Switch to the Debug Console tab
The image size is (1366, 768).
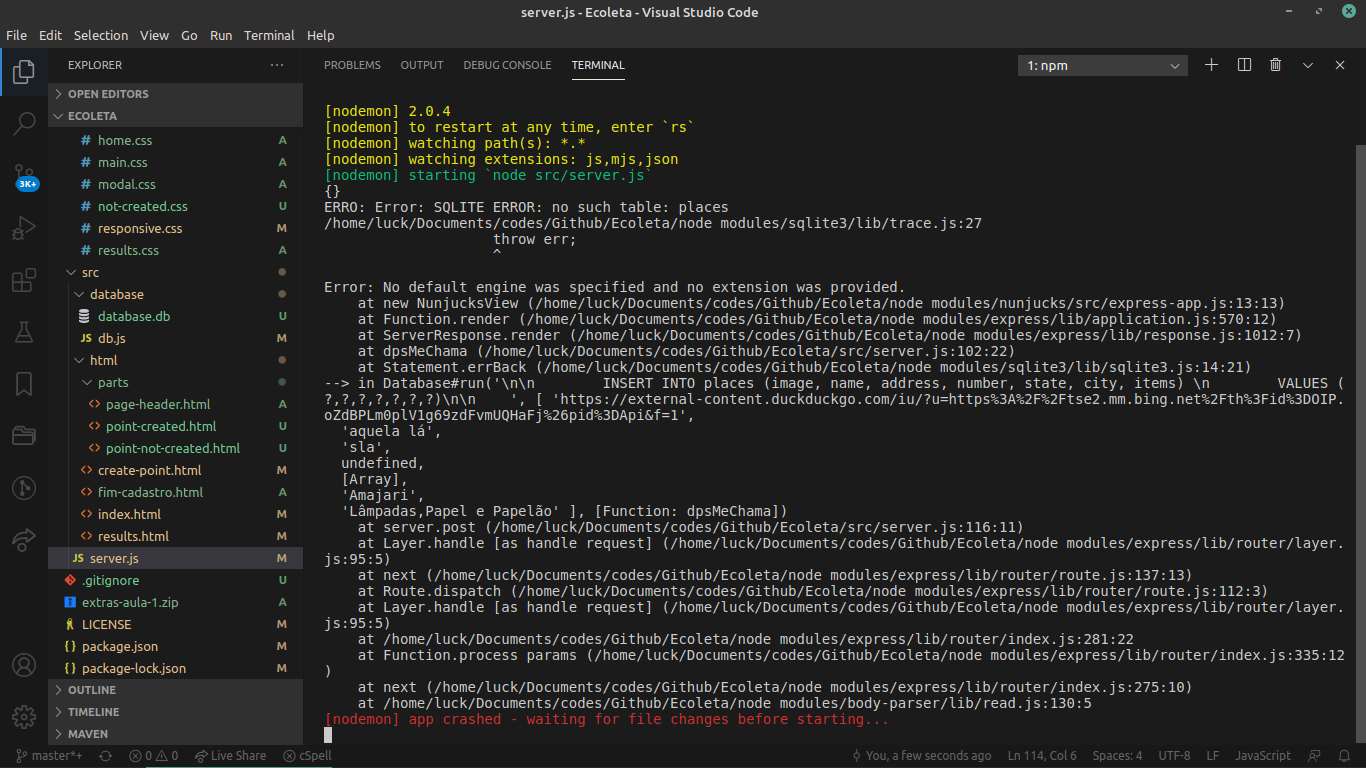click(507, 65)
